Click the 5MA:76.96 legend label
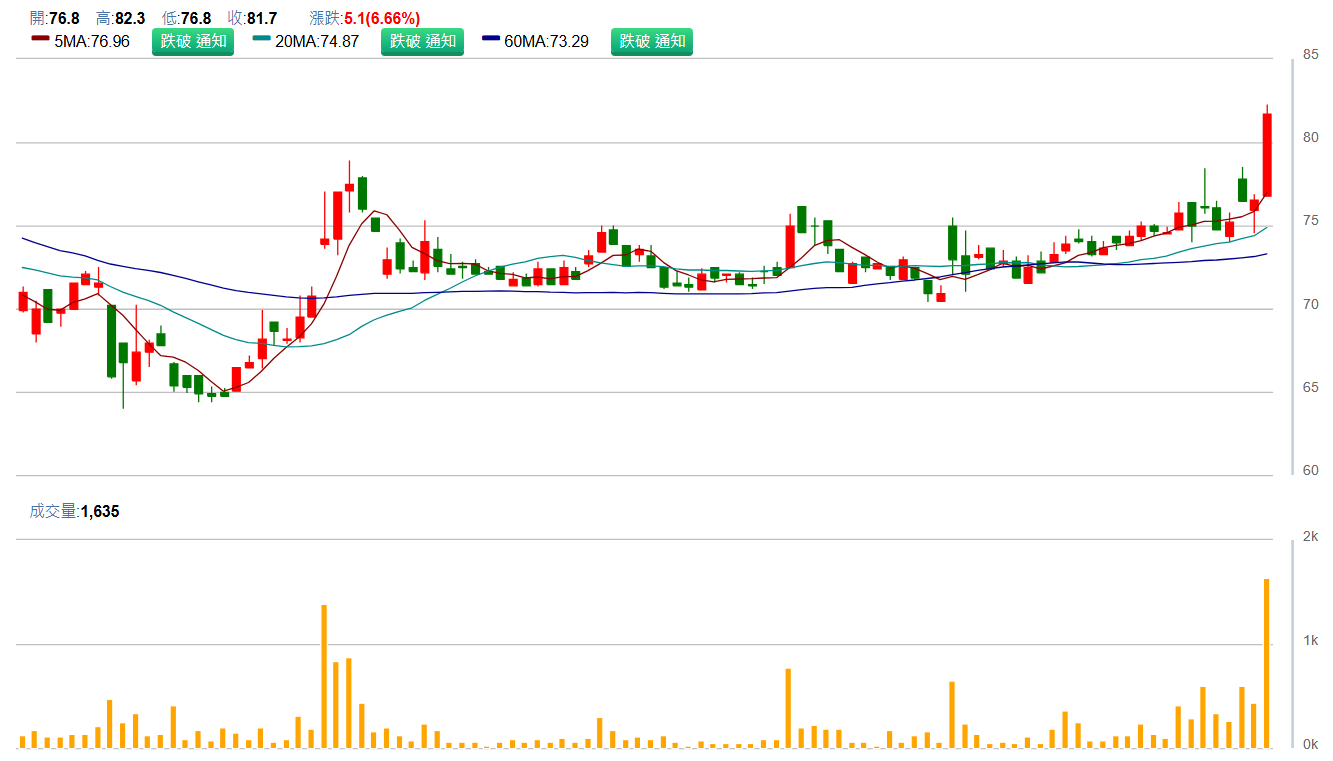This screenshot has width=1333, height=761. coord(92,41)
